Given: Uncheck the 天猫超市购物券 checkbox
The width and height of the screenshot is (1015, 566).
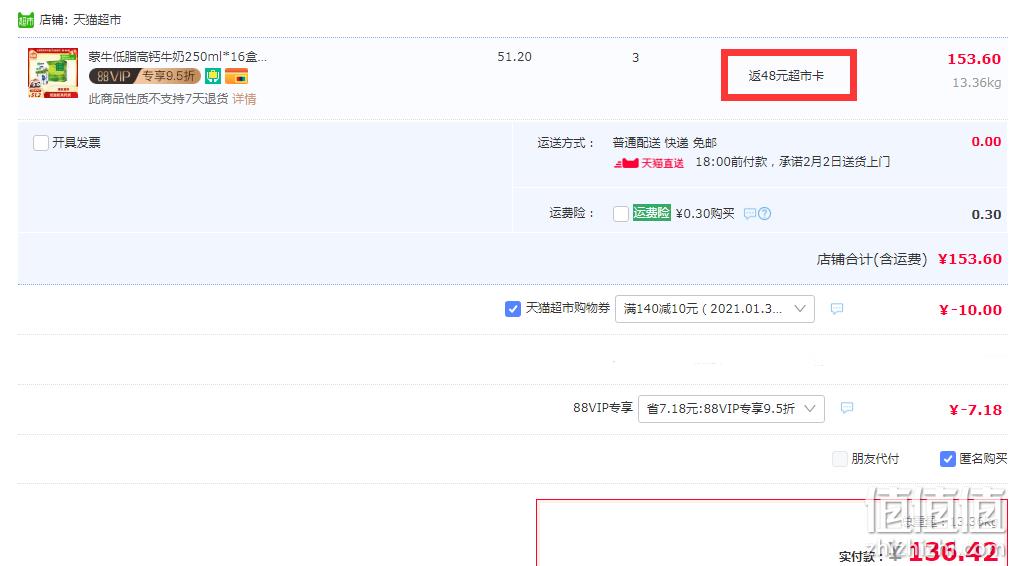Looking at the screenshot, I should [x=513, y=309].
